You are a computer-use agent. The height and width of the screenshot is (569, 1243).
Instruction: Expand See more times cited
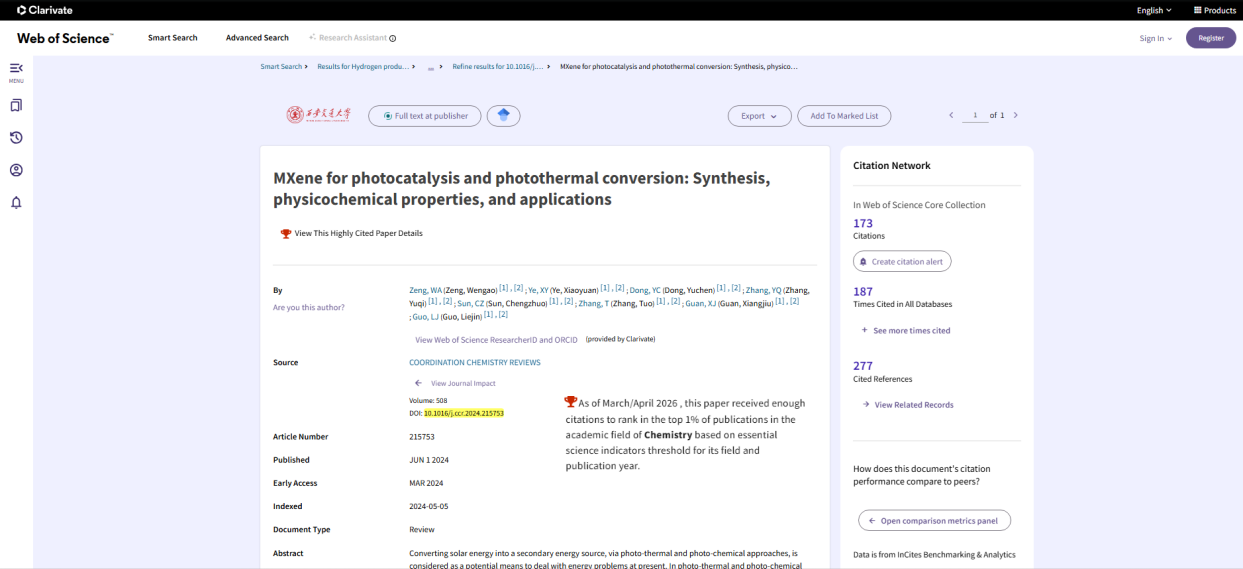coord(905,330)
